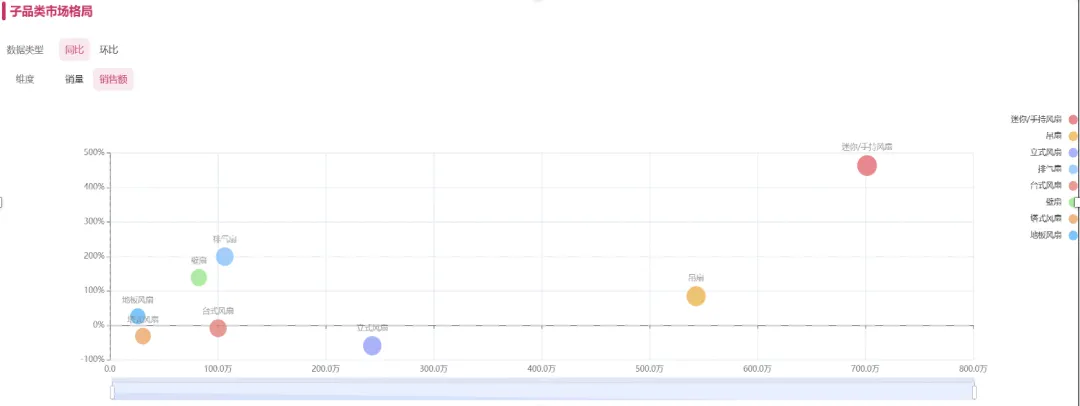The image size is (1080, 406).
Task: Click the 塔式风扇 legend color dot
Action: 1073,219
